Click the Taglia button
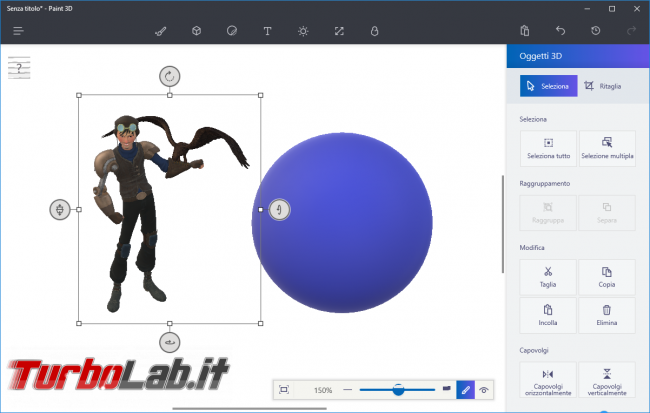The image size is (650, 413). [548, 277]
